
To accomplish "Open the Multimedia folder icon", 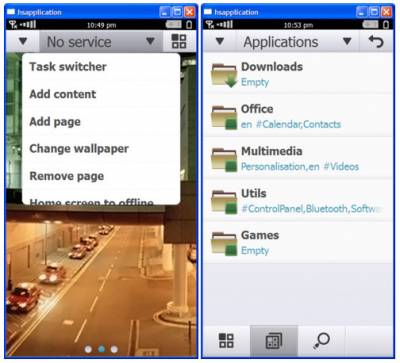I will (224, 160).
